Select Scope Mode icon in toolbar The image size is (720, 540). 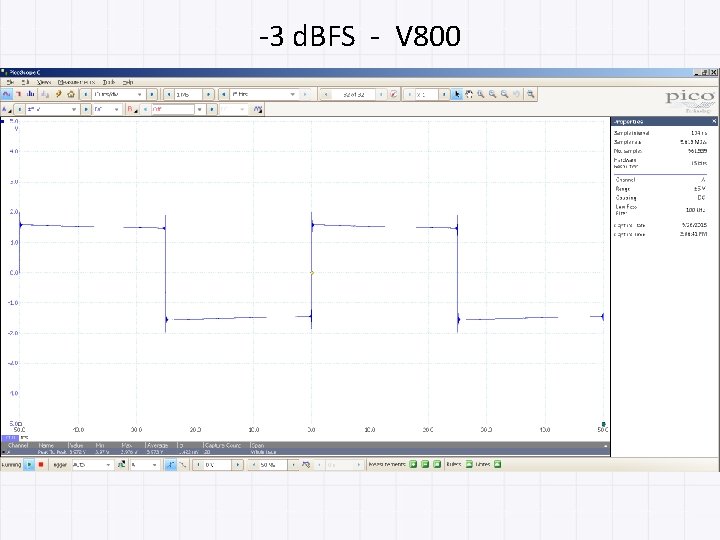6,94
